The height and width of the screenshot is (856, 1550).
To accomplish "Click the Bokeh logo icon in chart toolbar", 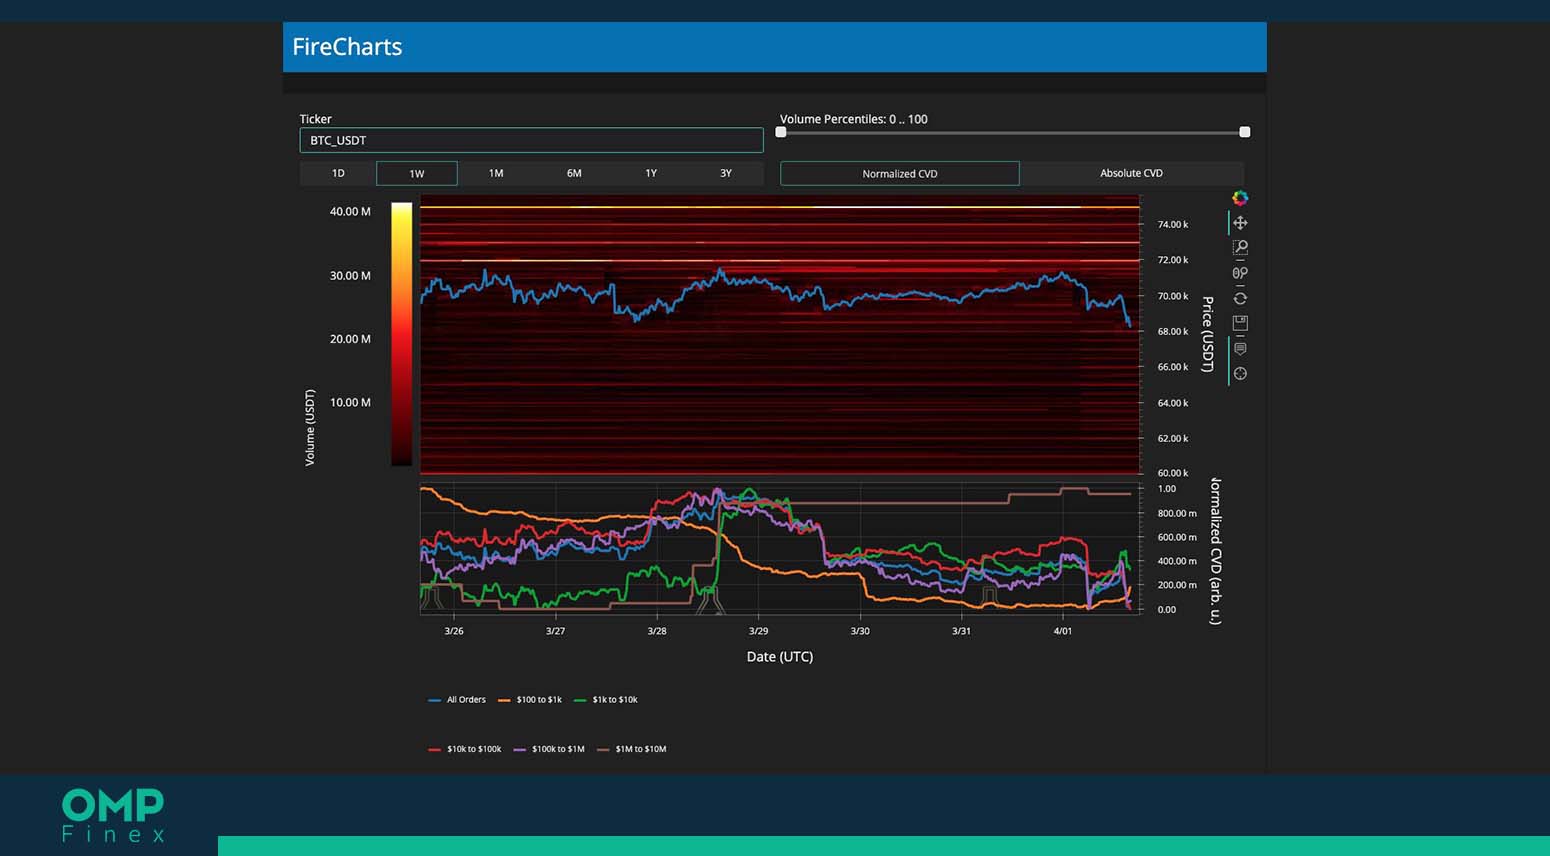I will click(1240, 198).
